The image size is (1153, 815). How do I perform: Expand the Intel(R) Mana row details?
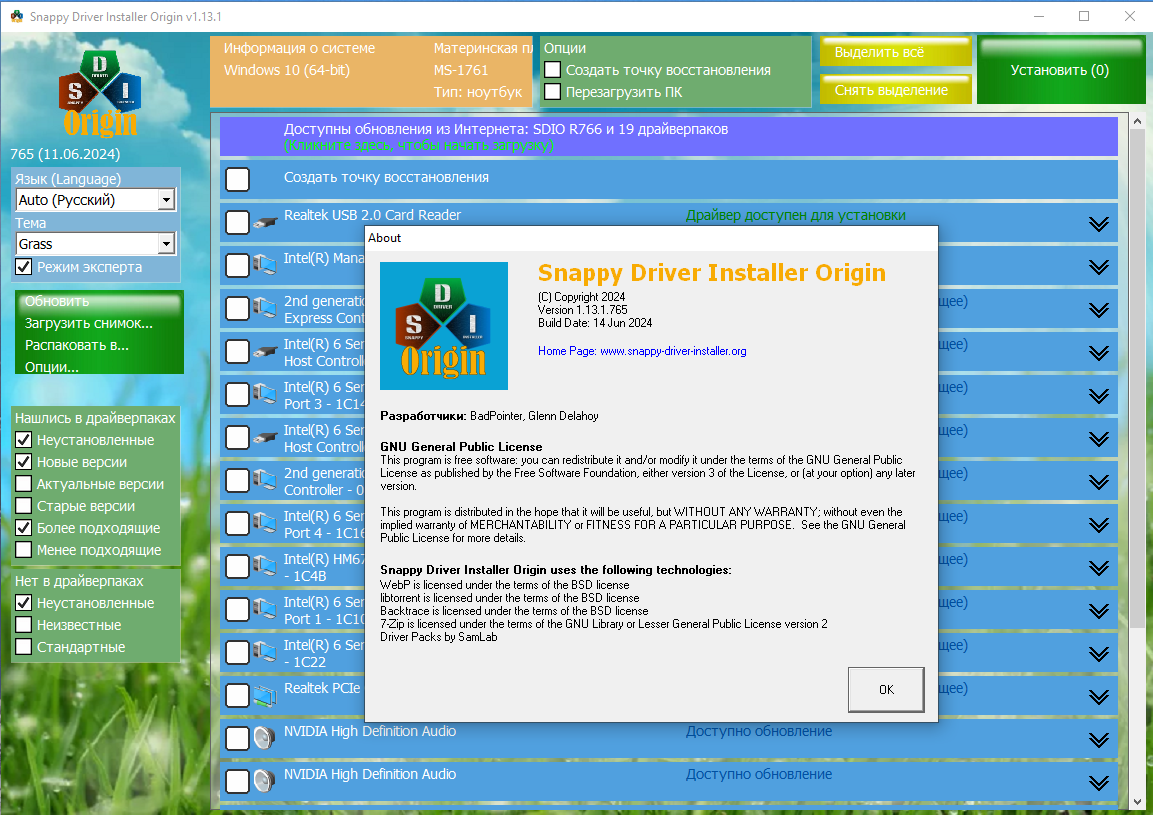click(1099, 266)
